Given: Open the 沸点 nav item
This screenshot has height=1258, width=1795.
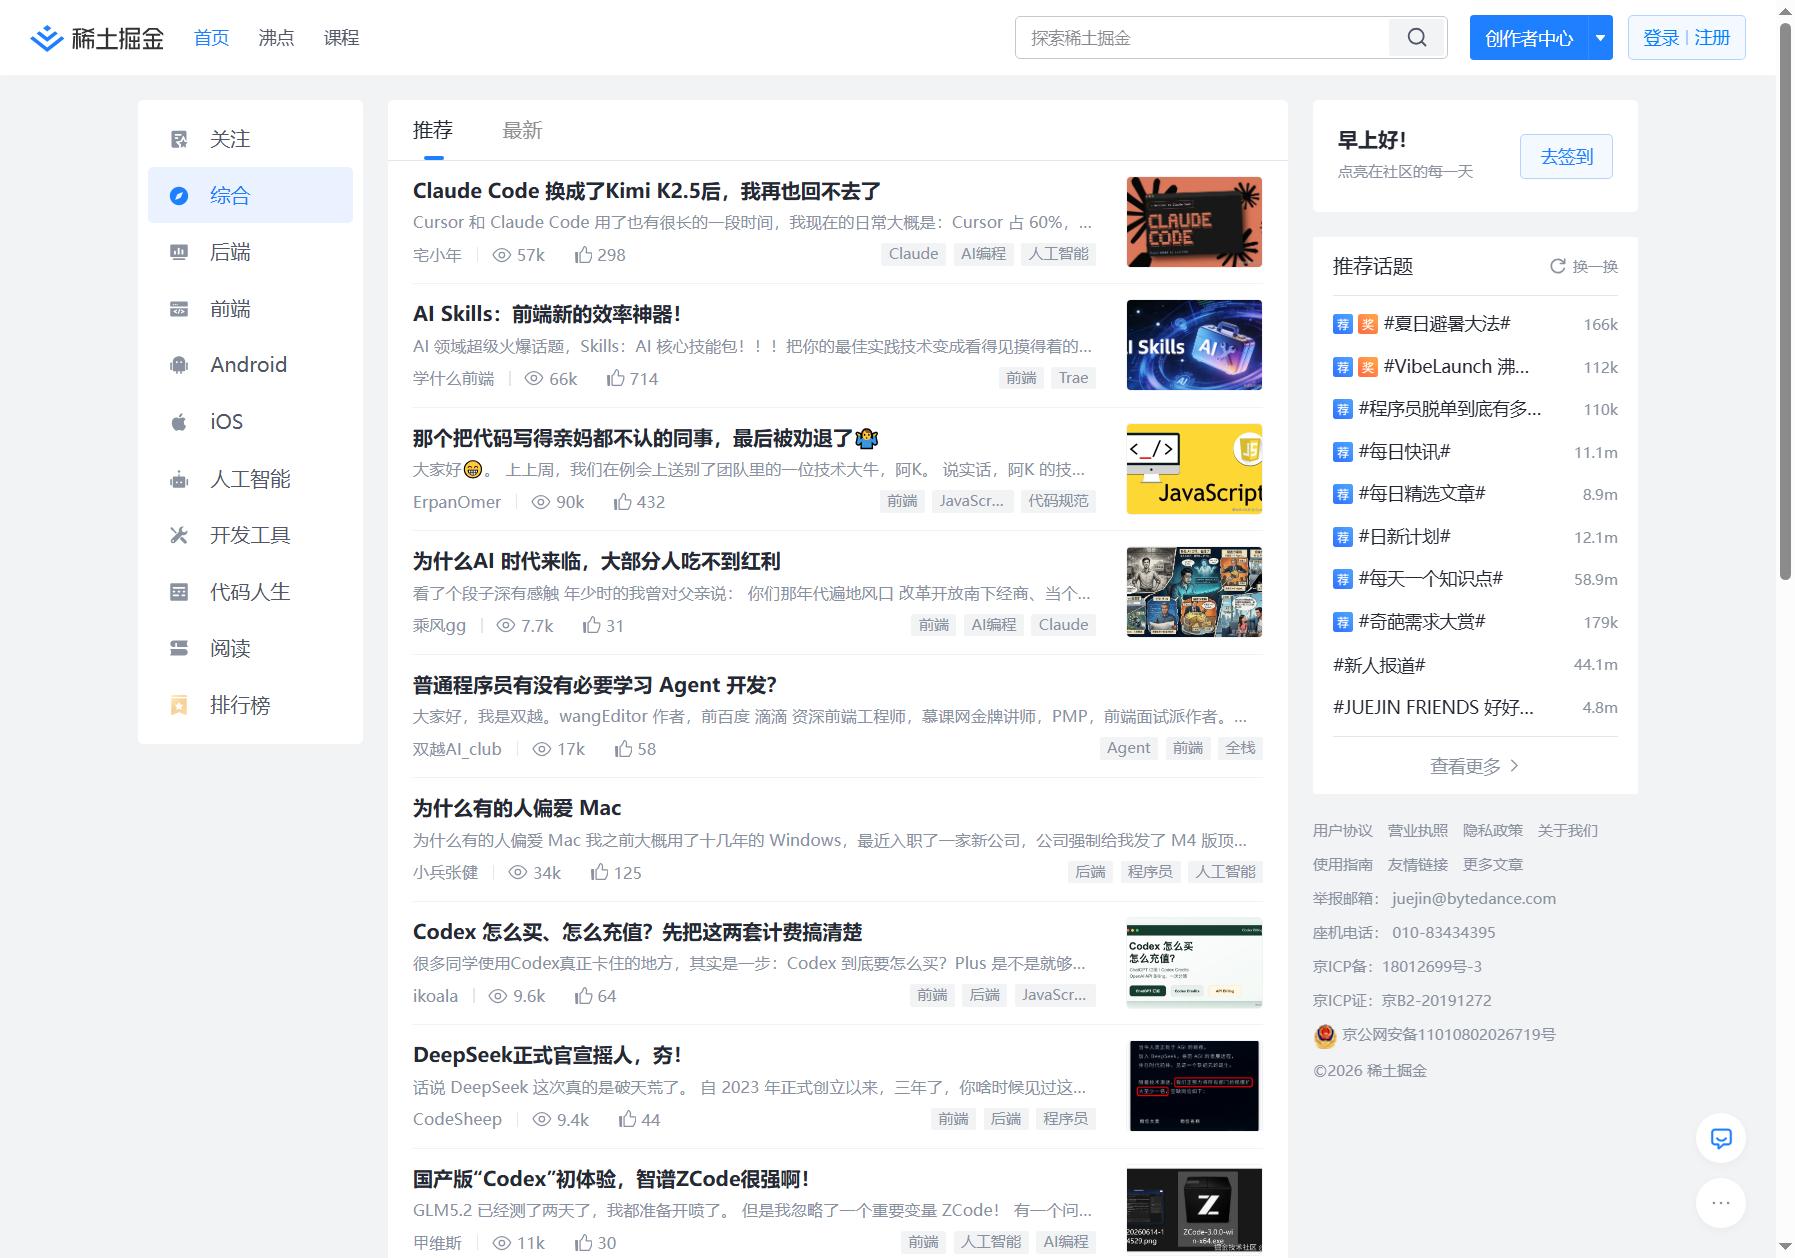Looking at the screenshot, I should (276, 38).
